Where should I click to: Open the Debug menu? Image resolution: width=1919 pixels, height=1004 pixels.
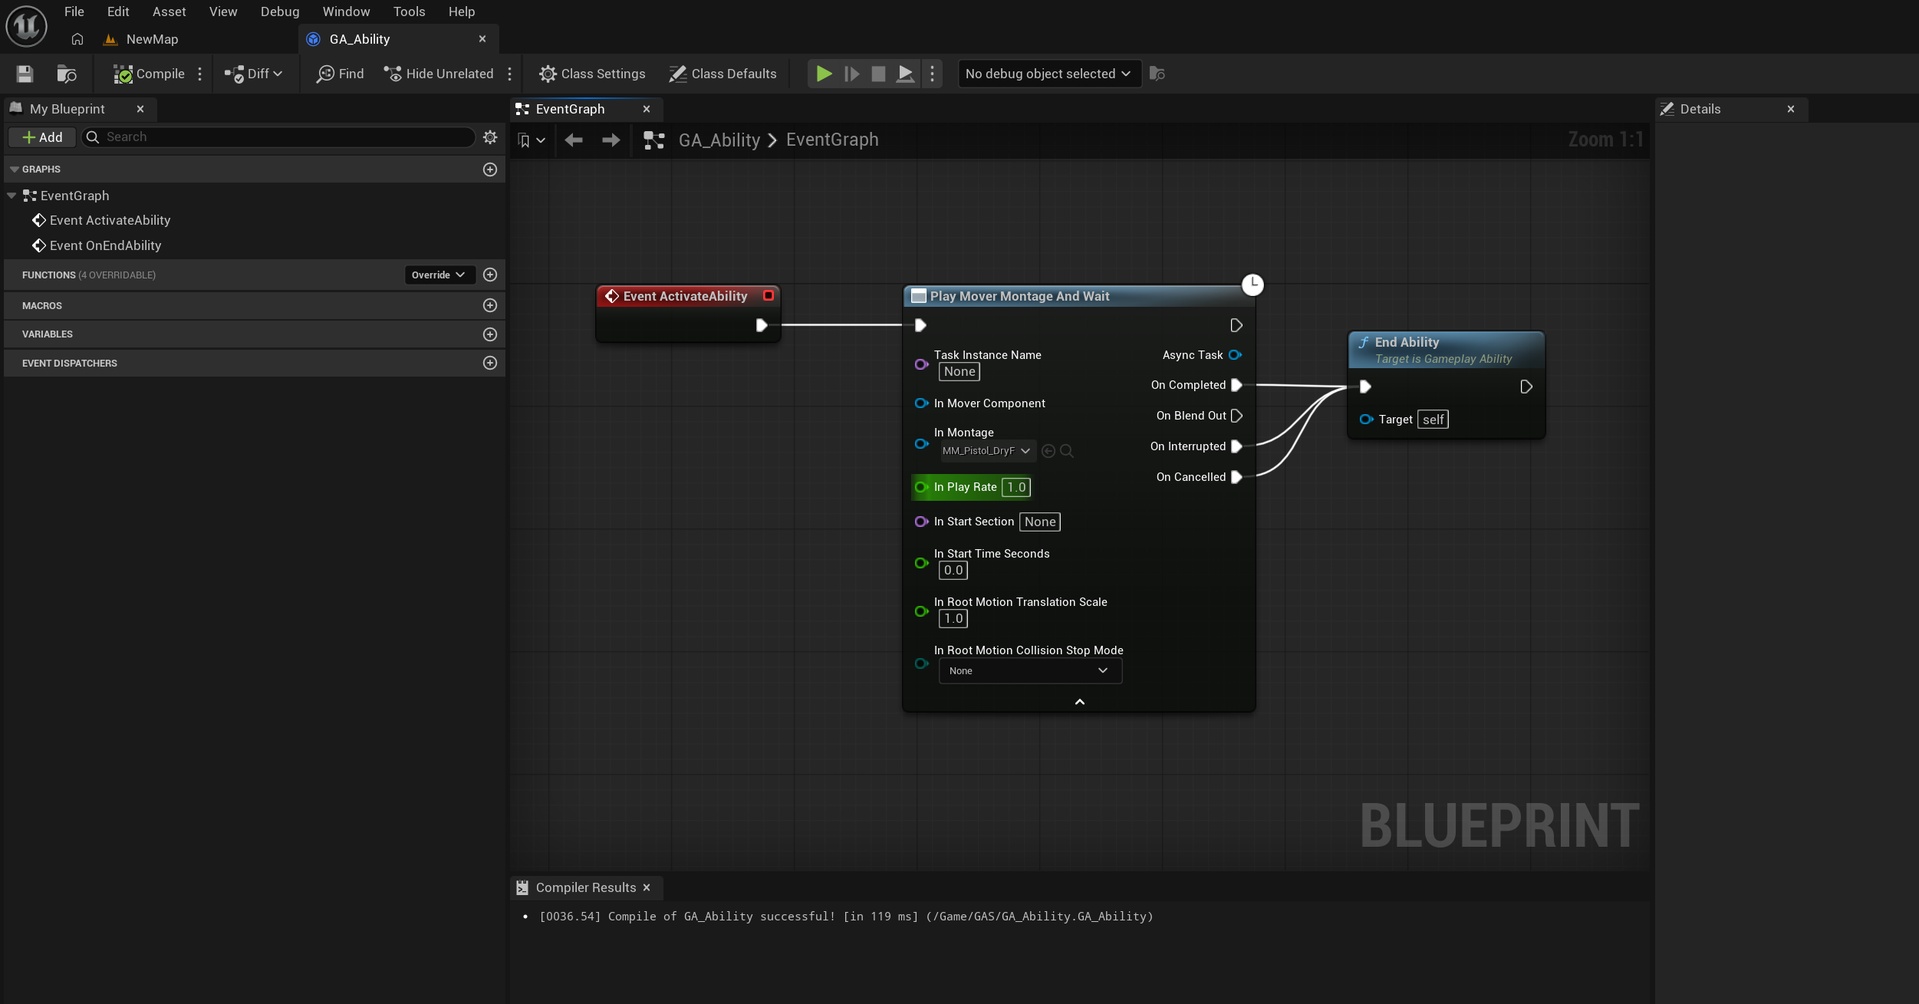coord(280,12)
